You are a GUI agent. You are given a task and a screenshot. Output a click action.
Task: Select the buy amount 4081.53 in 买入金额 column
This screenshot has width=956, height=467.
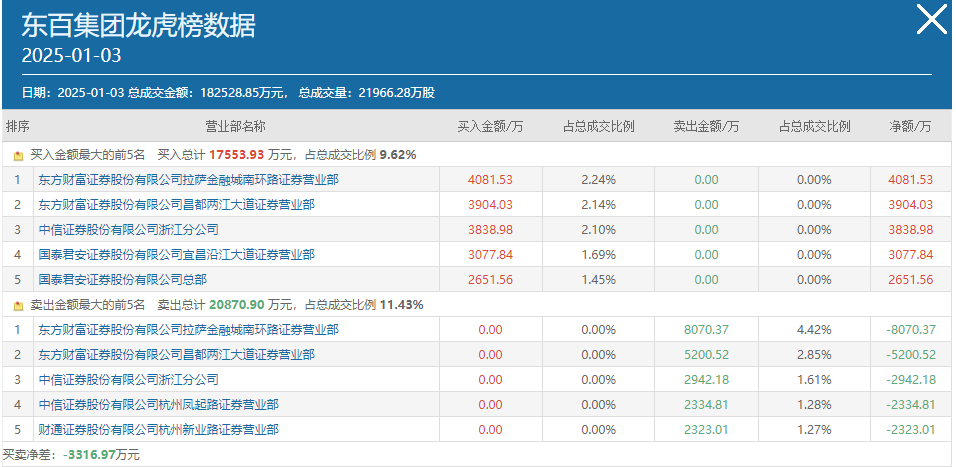click(x=490, y=180)
